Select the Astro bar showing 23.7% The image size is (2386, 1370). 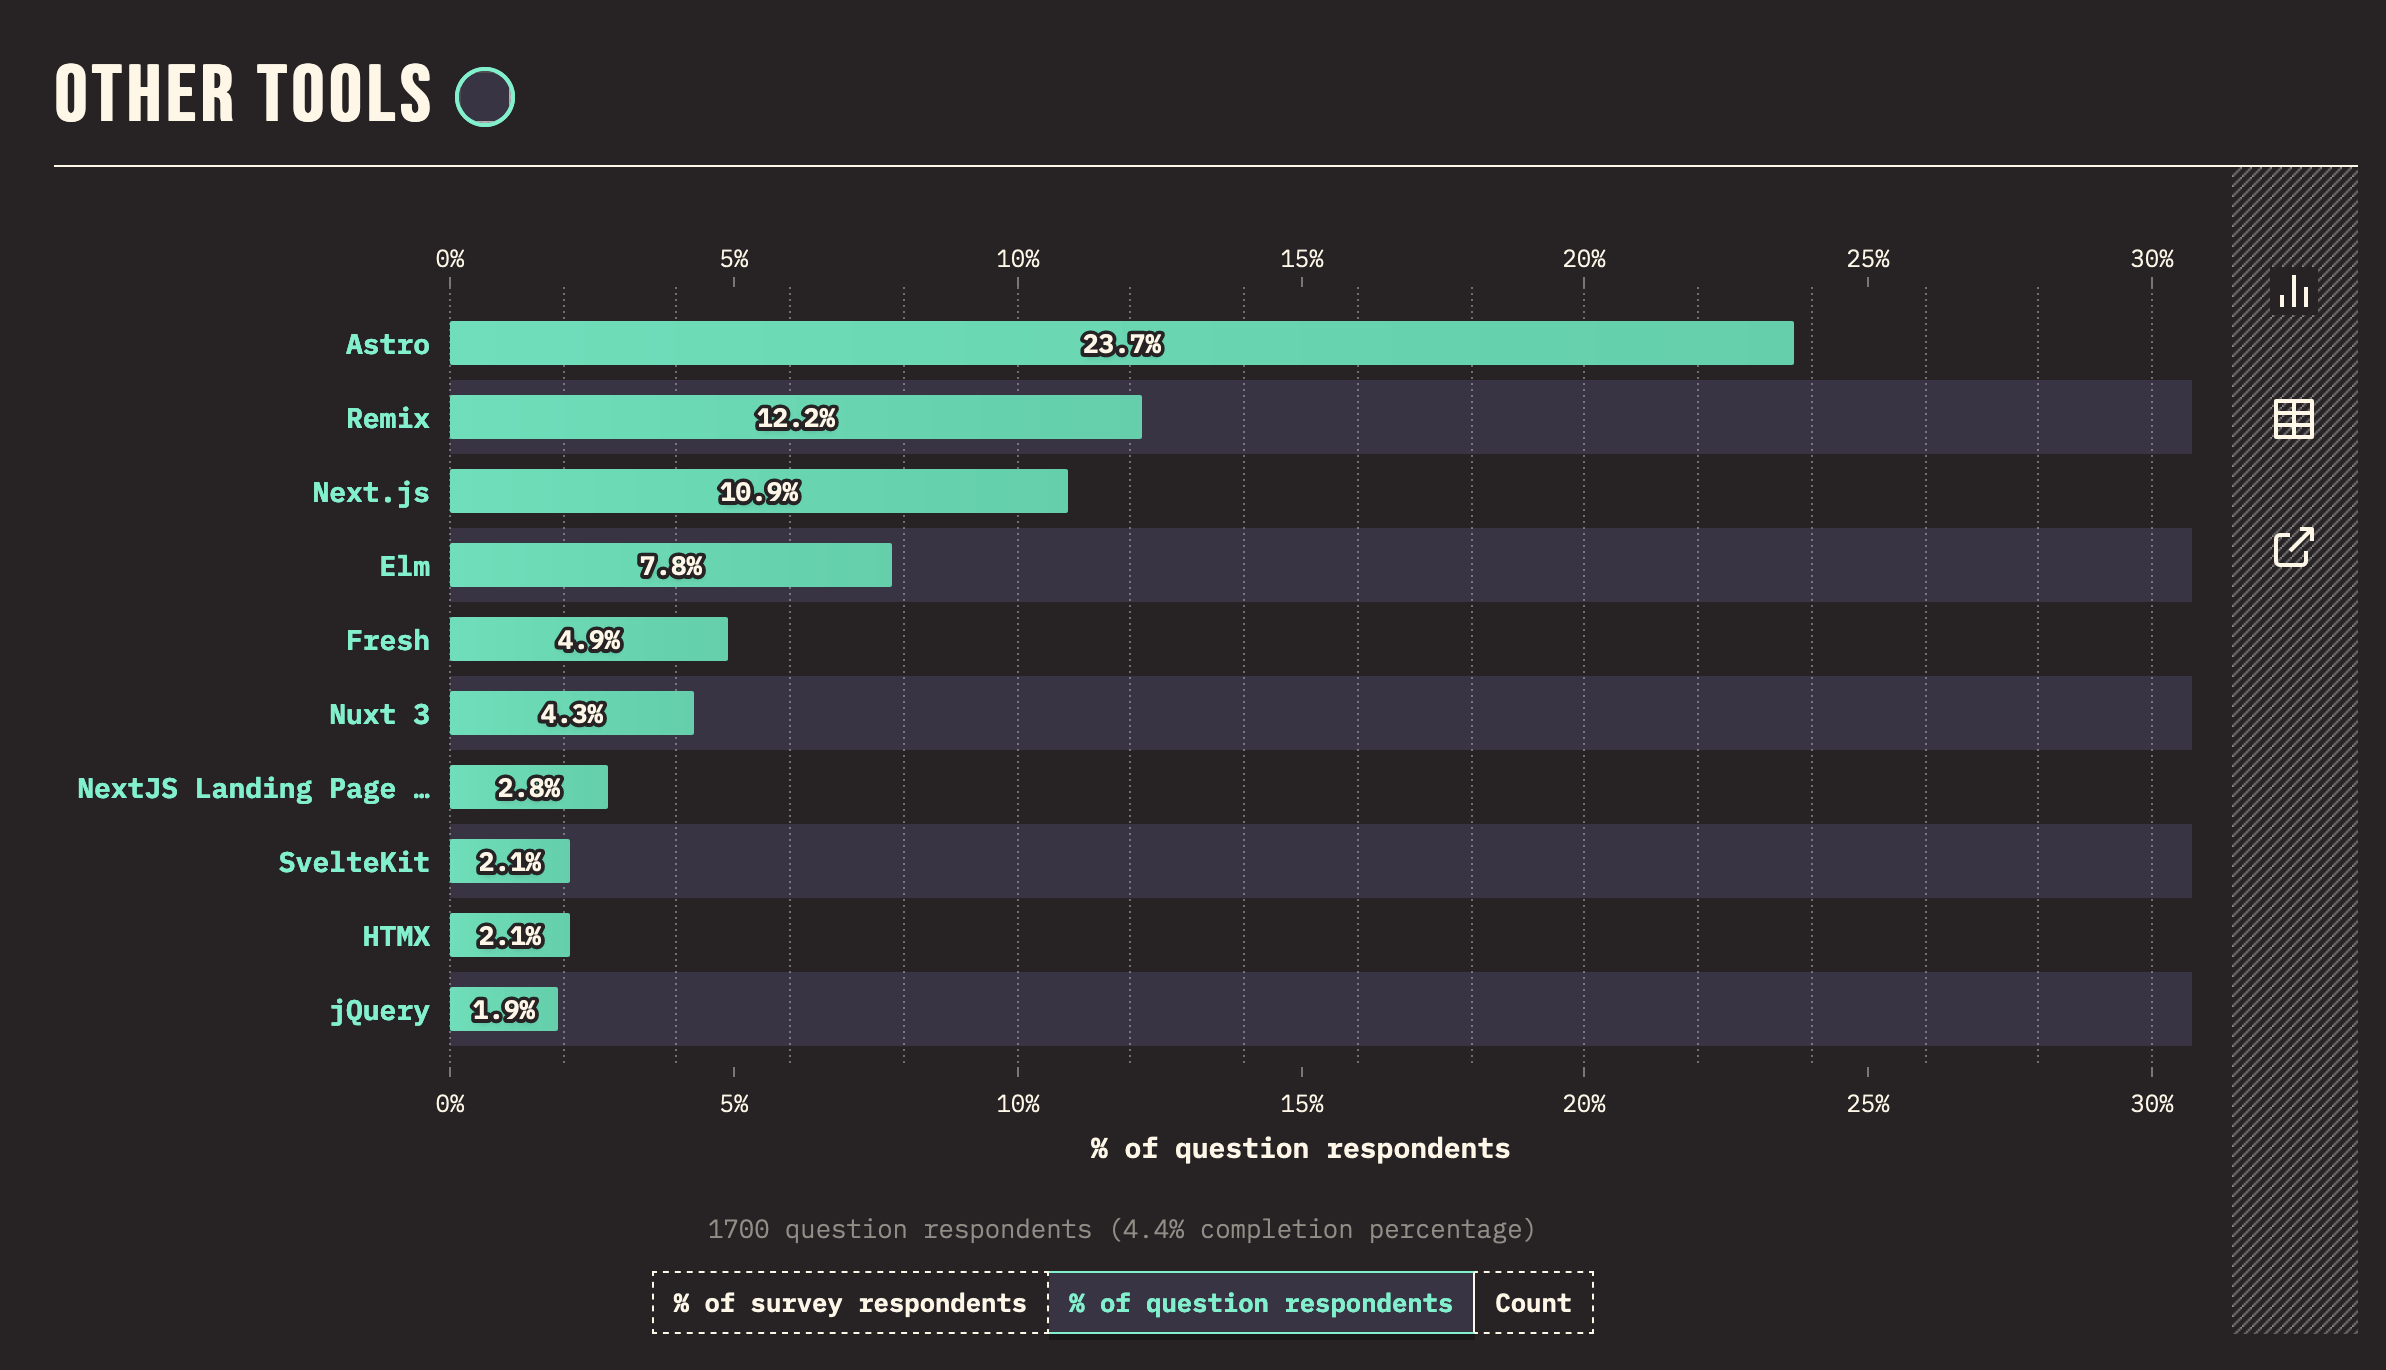pos(1120,344)
